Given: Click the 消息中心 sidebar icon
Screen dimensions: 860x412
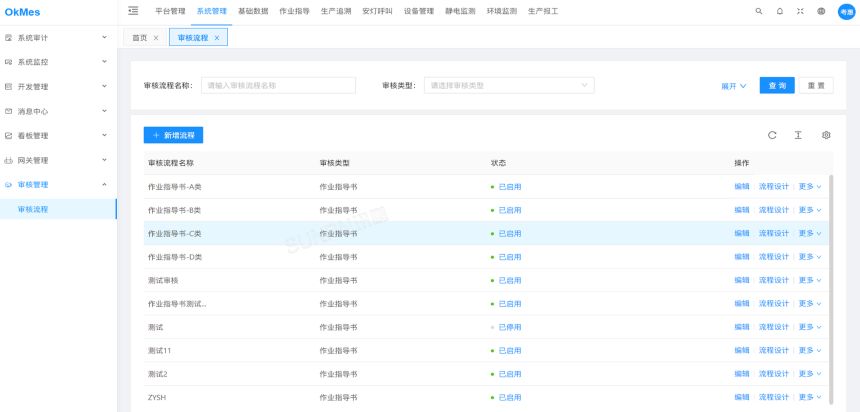Looking at the screenshot, I should [8, 111].
